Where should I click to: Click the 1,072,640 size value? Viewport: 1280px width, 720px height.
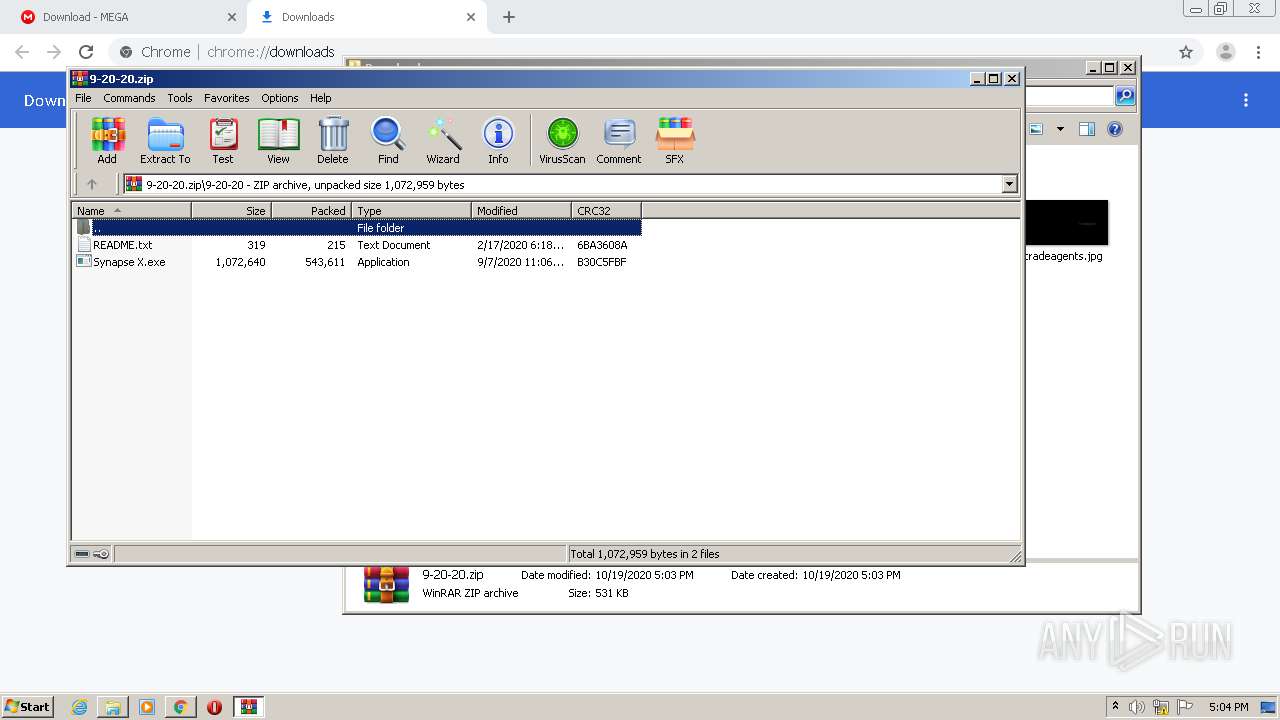[240, 262]
